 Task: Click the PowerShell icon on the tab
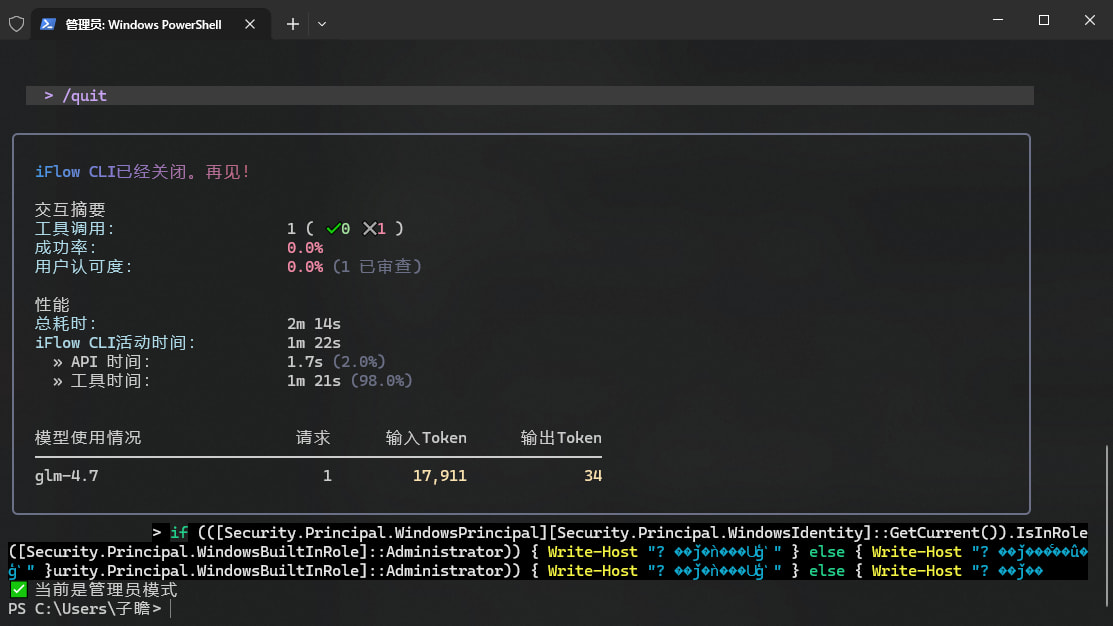[x=47, y=24]
